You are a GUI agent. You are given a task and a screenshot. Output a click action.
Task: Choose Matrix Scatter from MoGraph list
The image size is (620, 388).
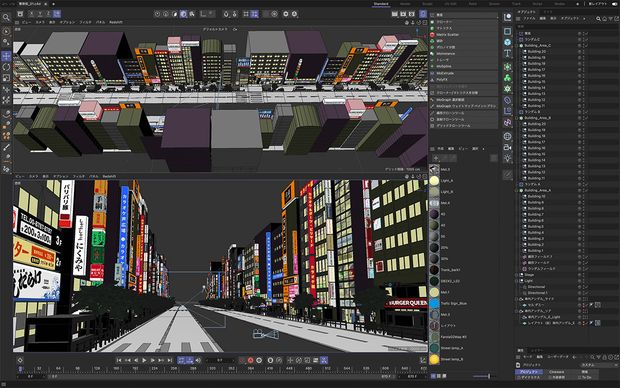point(448,35)
